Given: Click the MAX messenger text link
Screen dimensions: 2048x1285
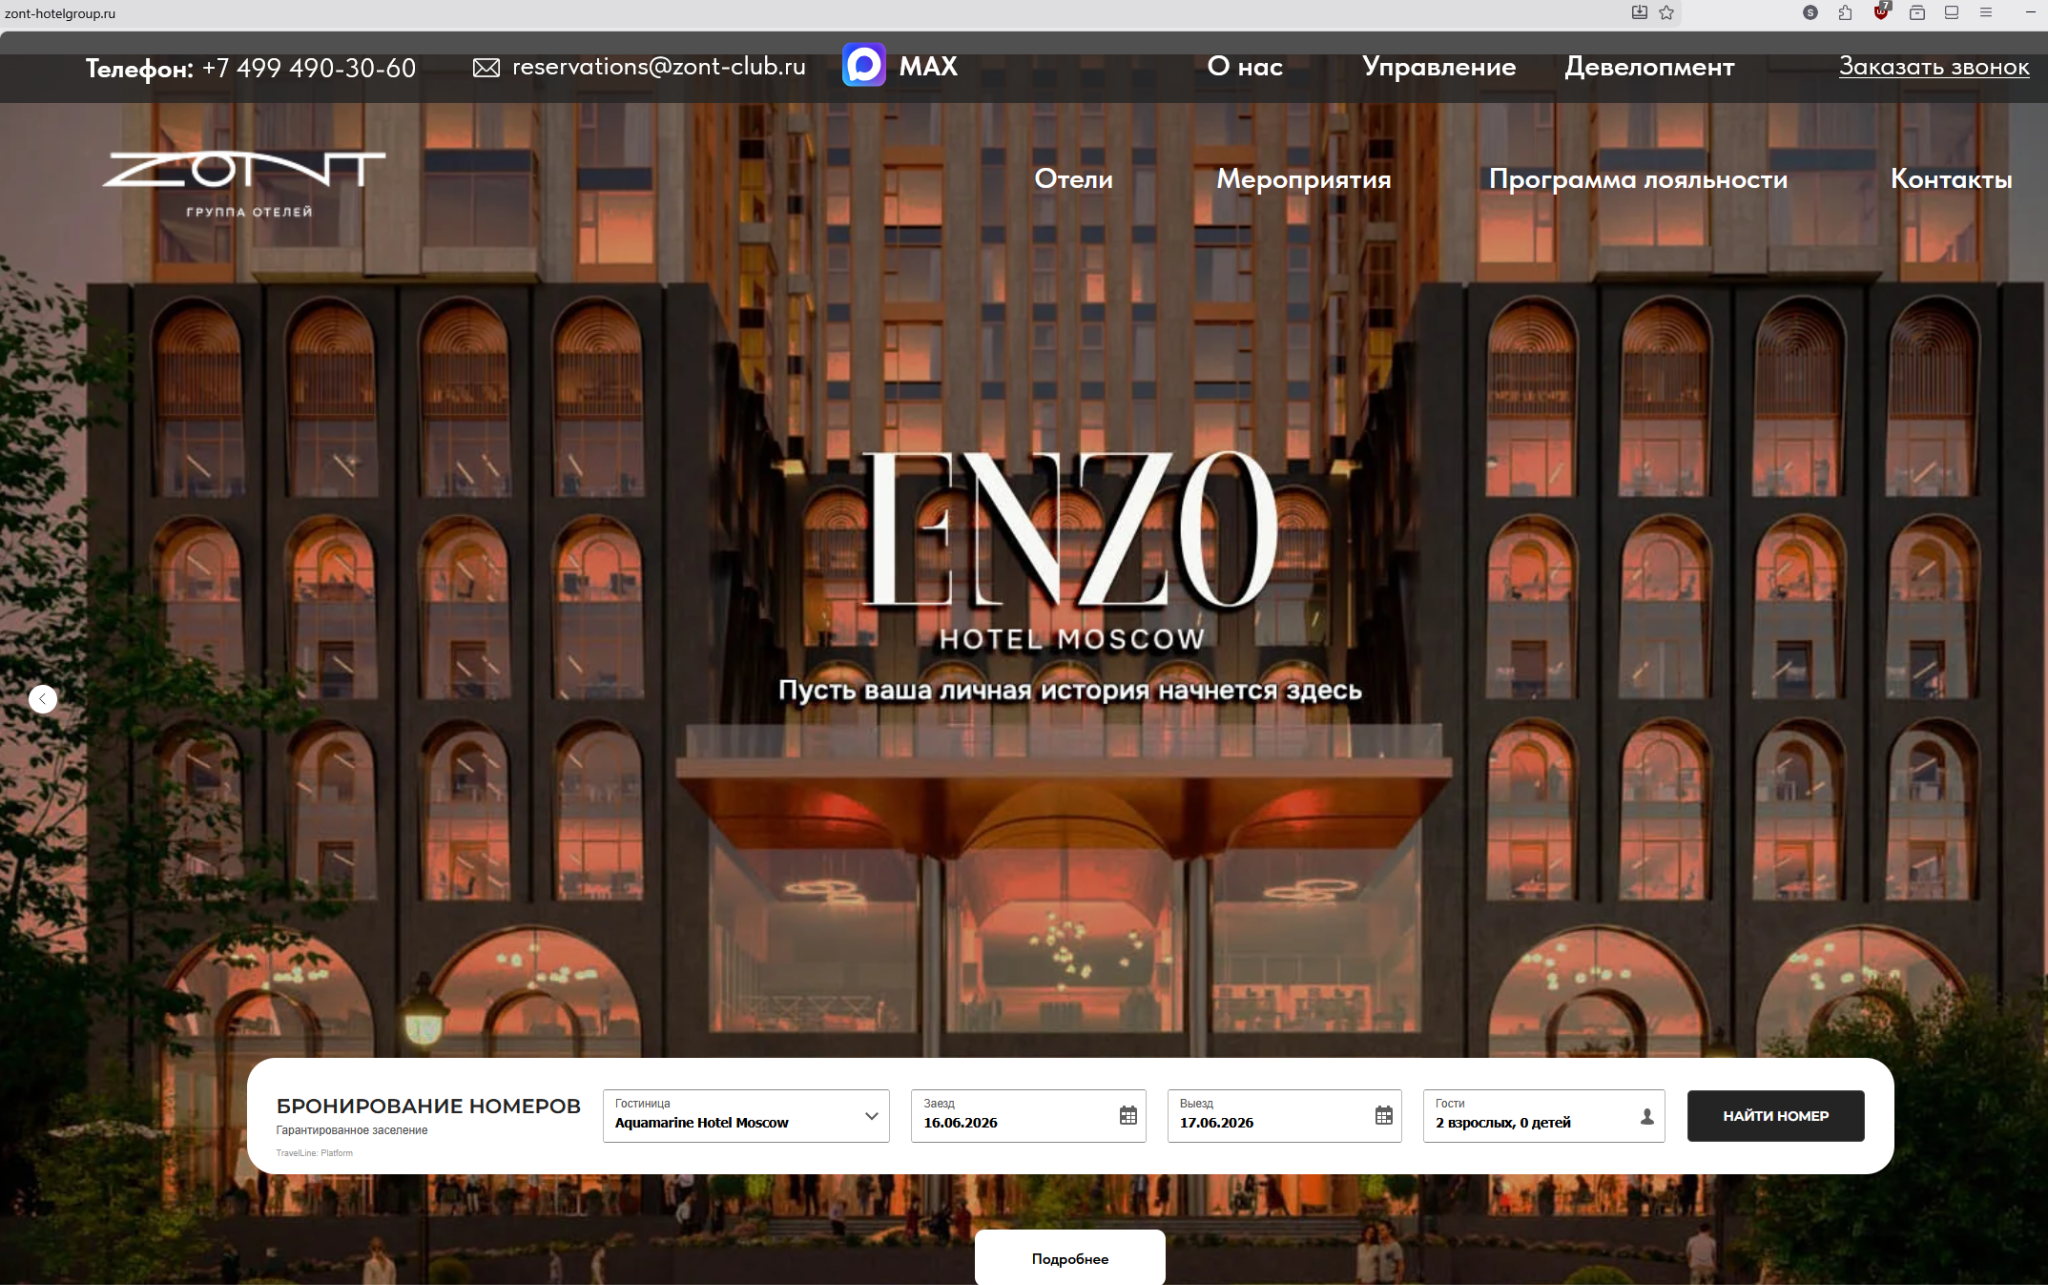Looking at the screenshot, I should [928, 66].
